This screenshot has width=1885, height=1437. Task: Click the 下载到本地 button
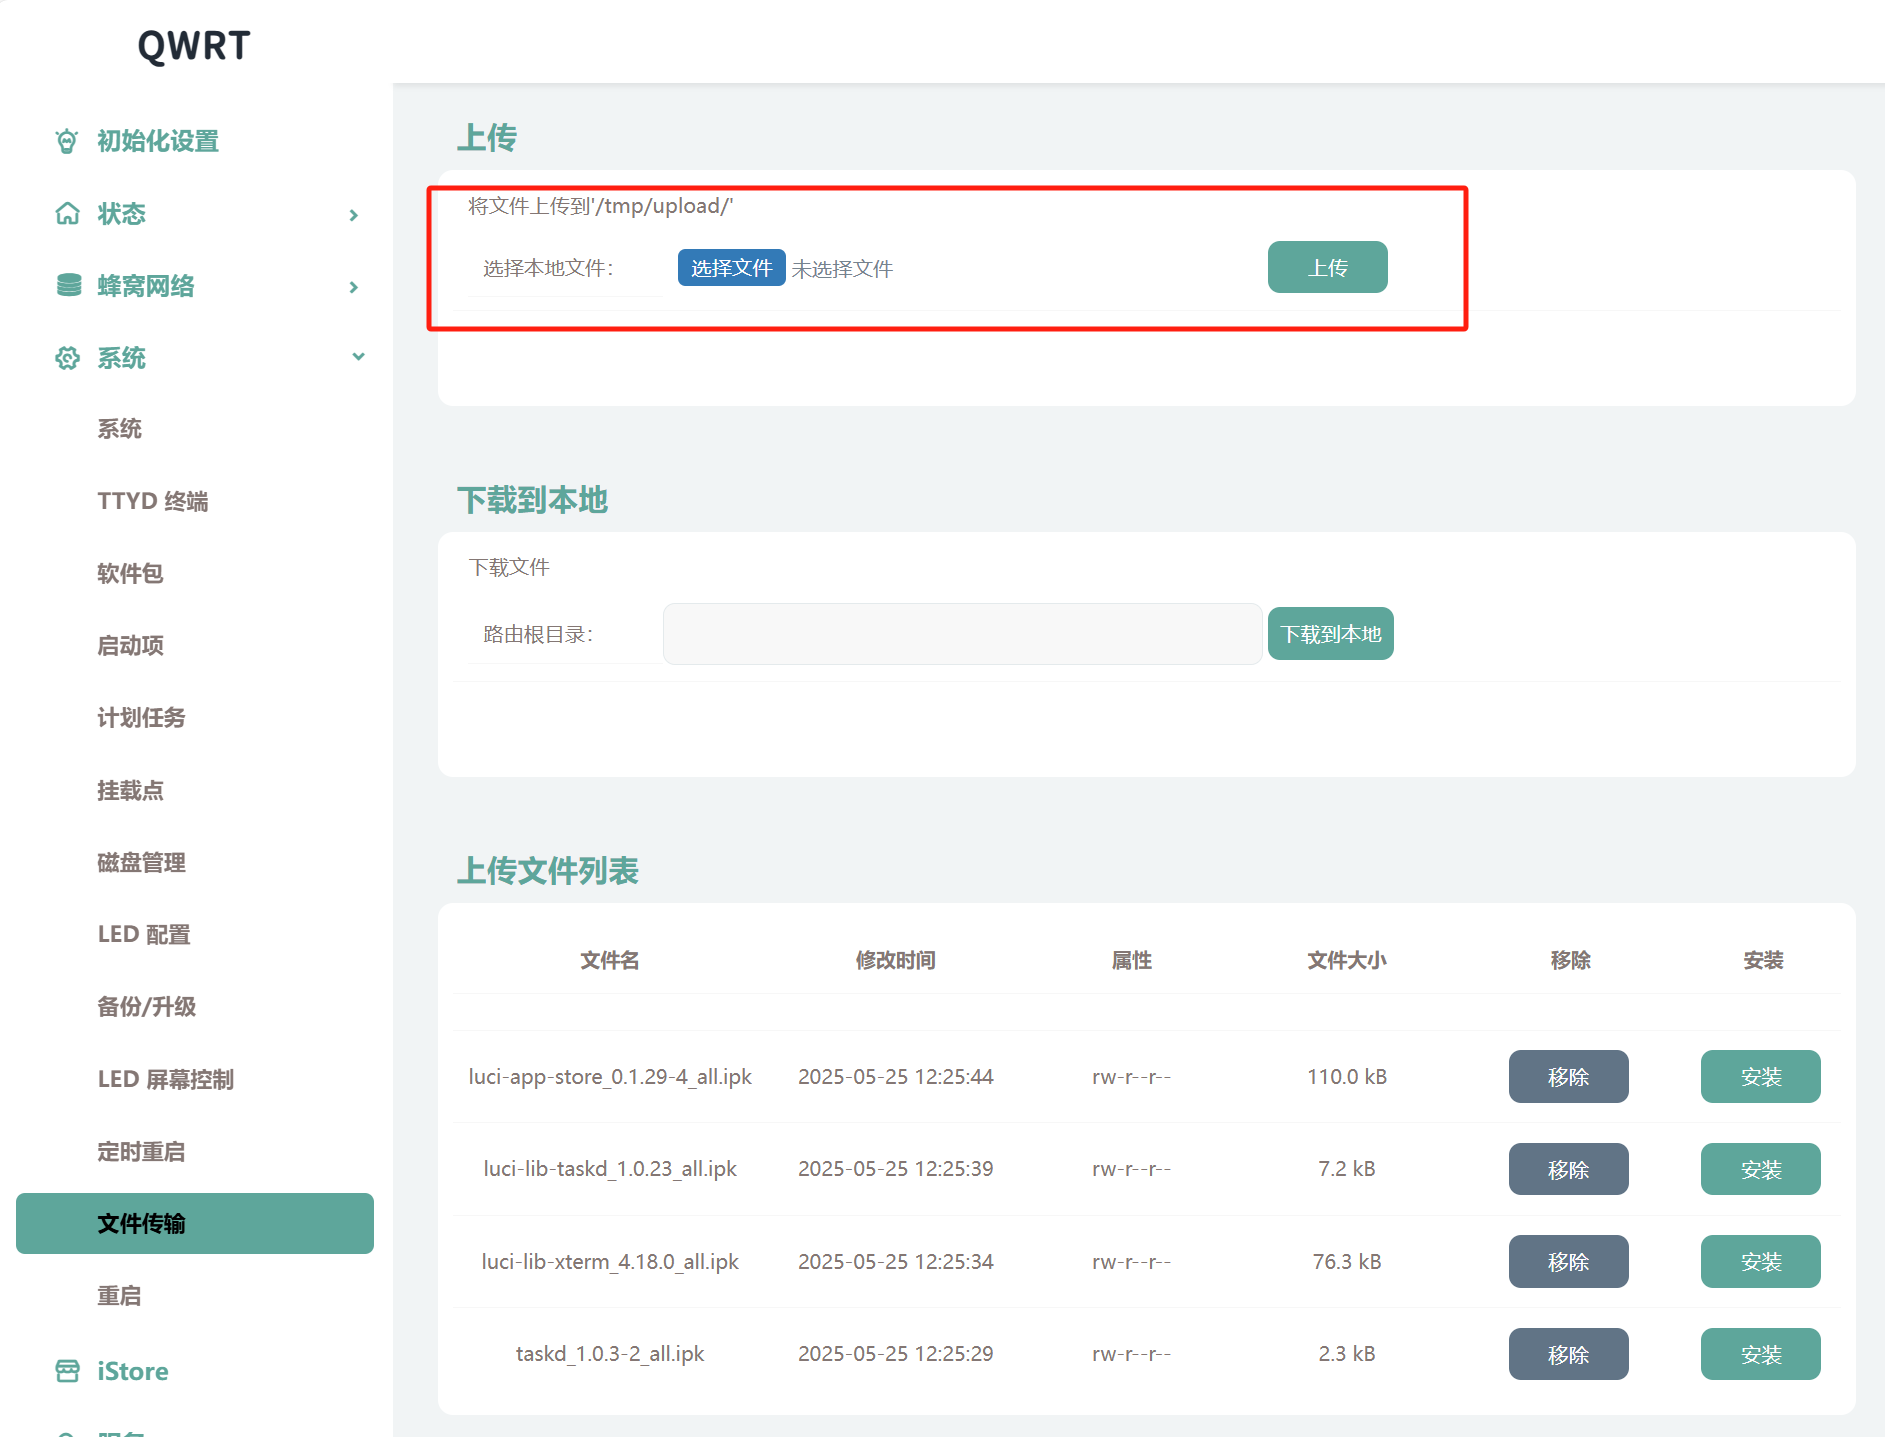pos(1330,633)
